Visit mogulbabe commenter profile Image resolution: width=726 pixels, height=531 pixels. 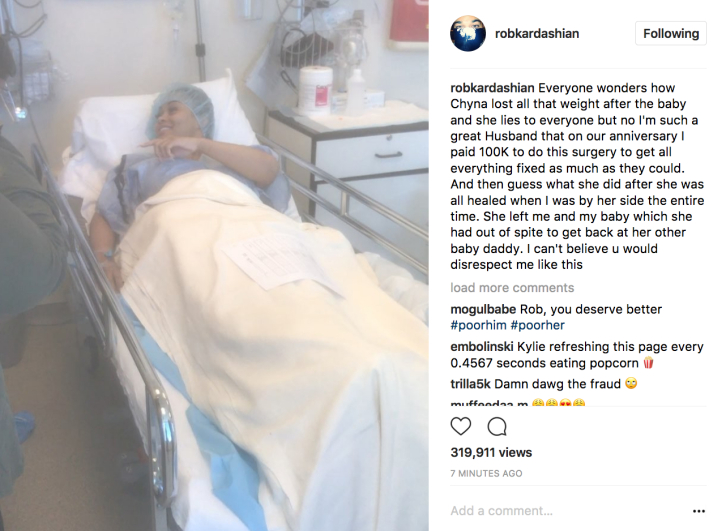pyautogui.click(x=483, y=309)
